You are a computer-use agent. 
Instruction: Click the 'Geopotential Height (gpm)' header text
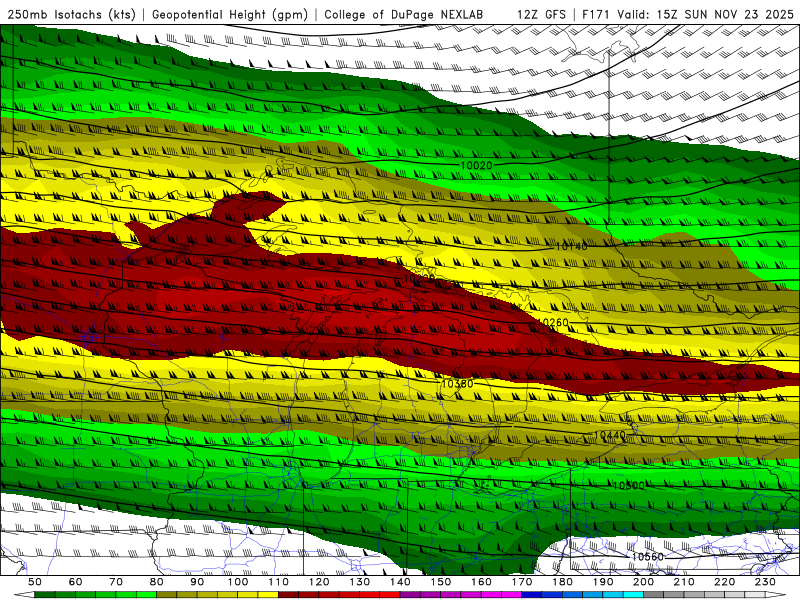click(230, 14)
